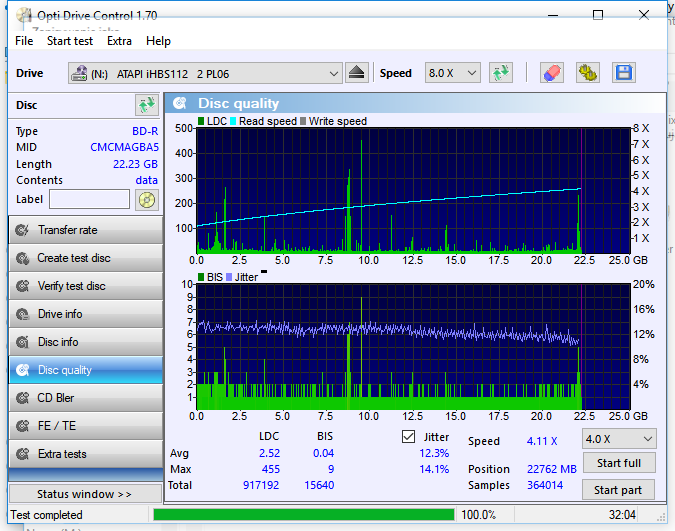The image size is (675, 531).
Task: Maximize the Opti Drive Control window
Action: (598, 16)
